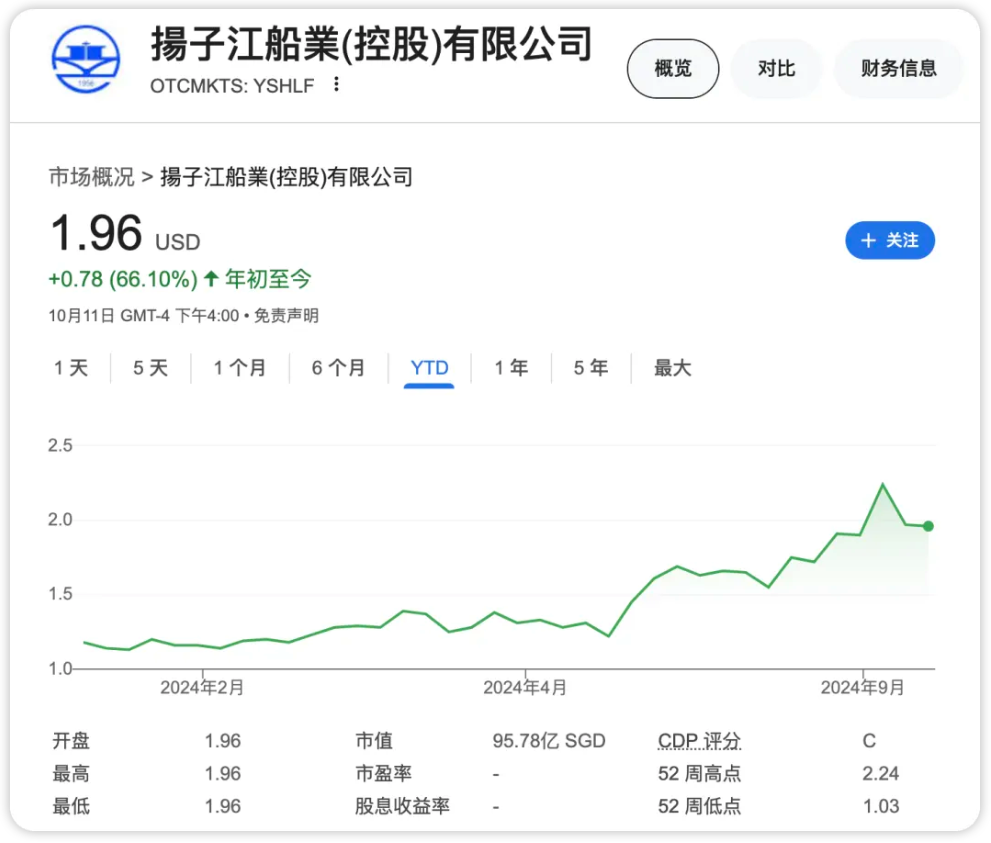The image size is (991, 843).
Task: Click the 52 周低点 value 1.03
Action: pos(880,806)
